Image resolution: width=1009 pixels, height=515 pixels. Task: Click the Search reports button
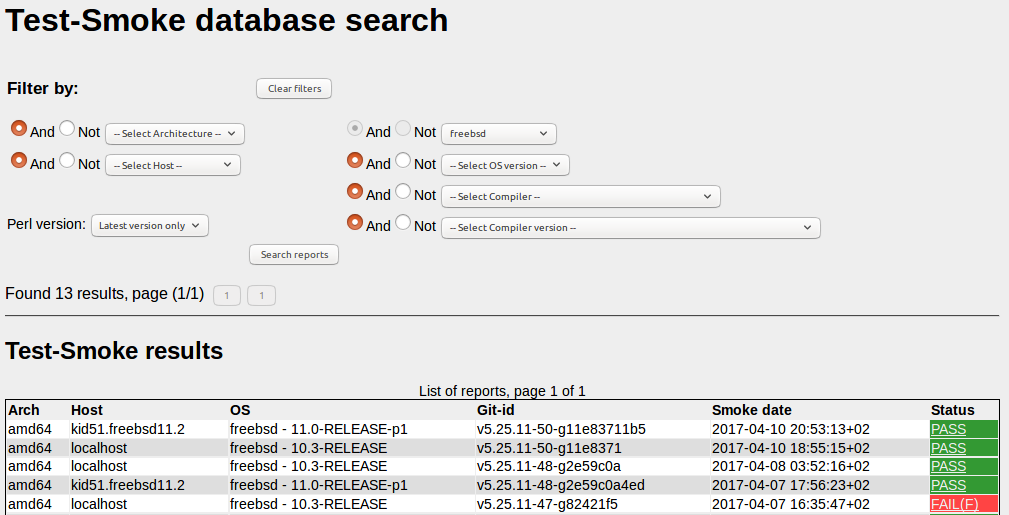click(294, 255)
